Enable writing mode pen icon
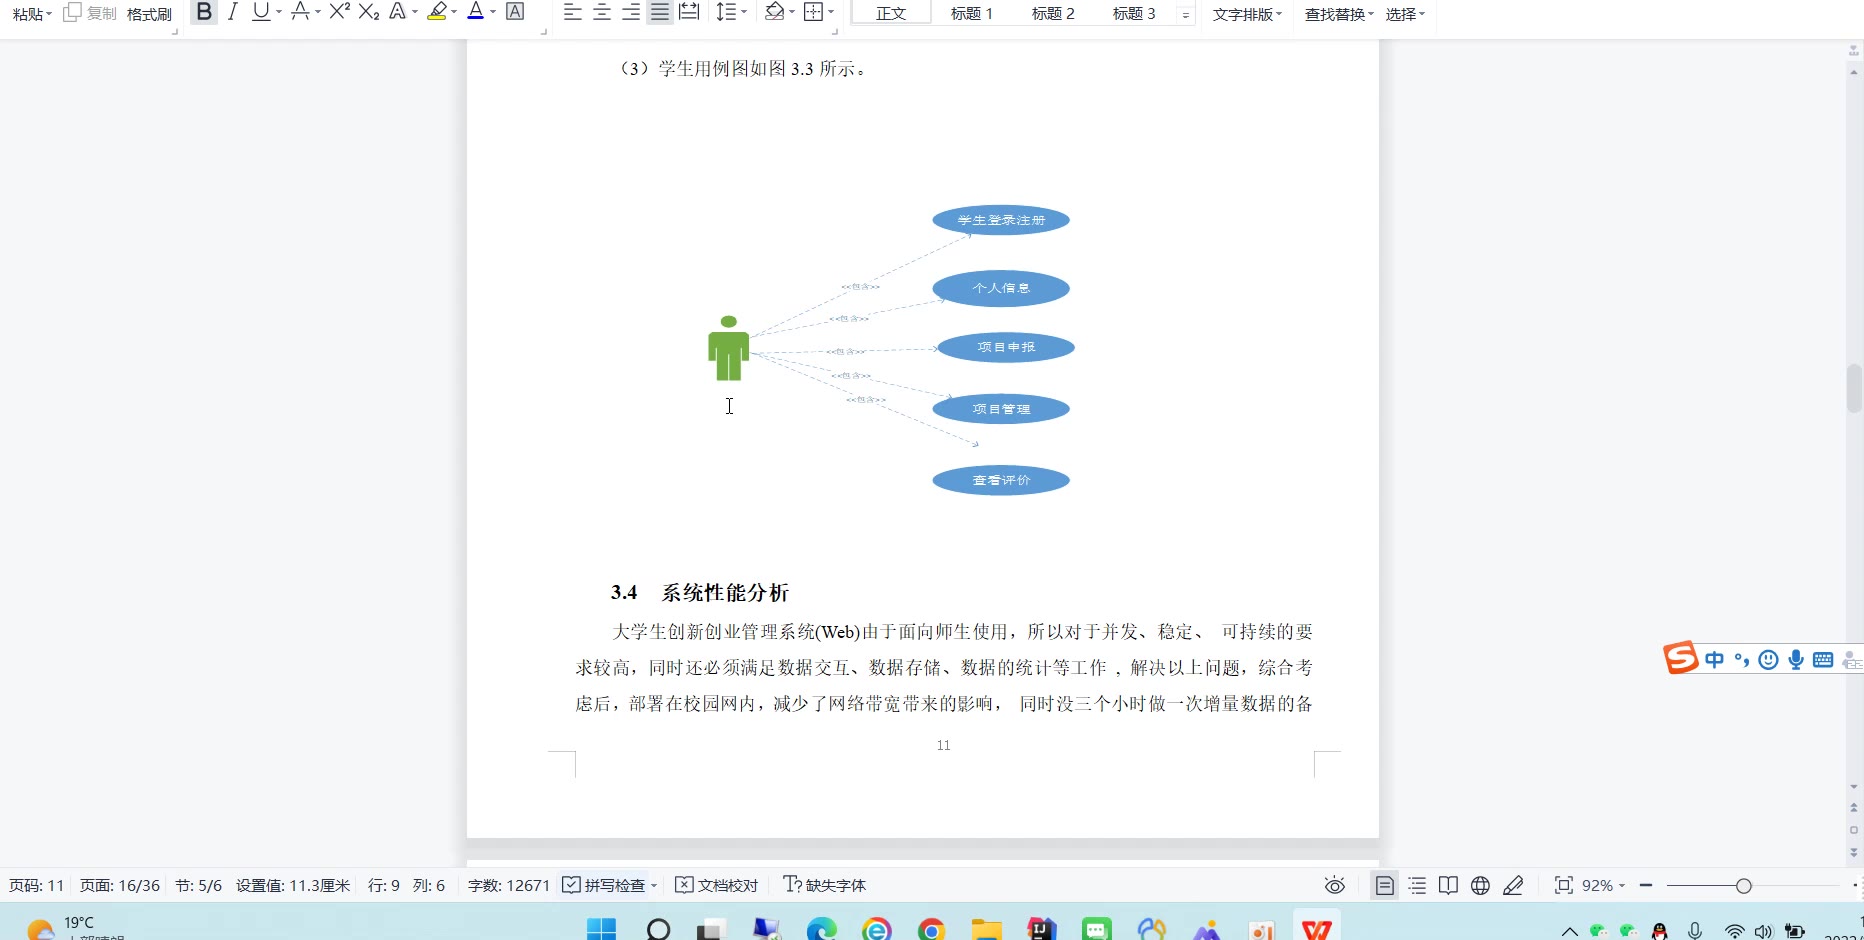The image size is (1864, 940). point(1513,885)
